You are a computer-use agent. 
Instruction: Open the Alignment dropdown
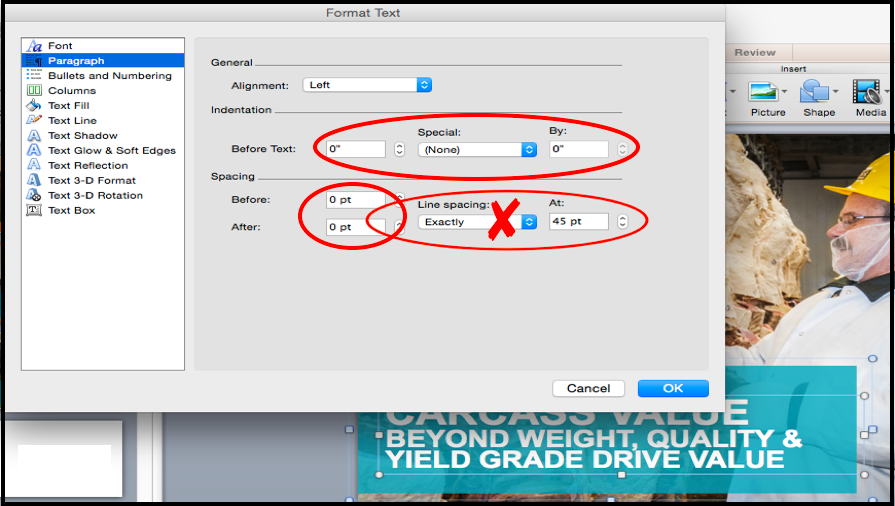(367, 85)
